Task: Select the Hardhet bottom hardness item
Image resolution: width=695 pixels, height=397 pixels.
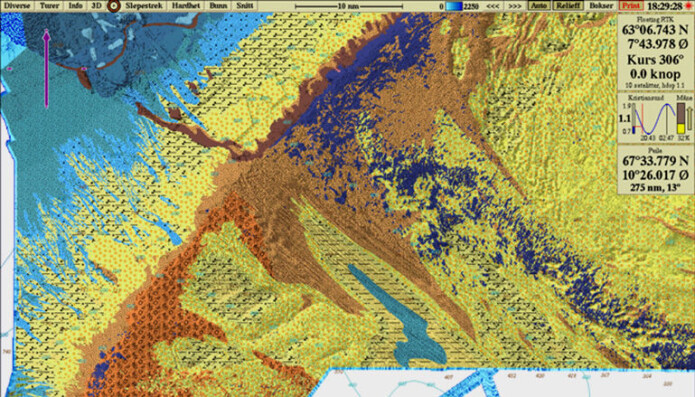Action: click(186, 6)
